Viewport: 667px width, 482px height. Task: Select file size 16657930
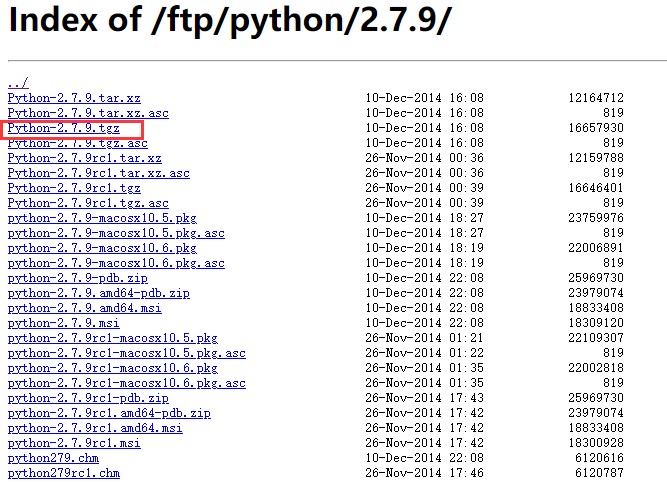click(596, 128)
